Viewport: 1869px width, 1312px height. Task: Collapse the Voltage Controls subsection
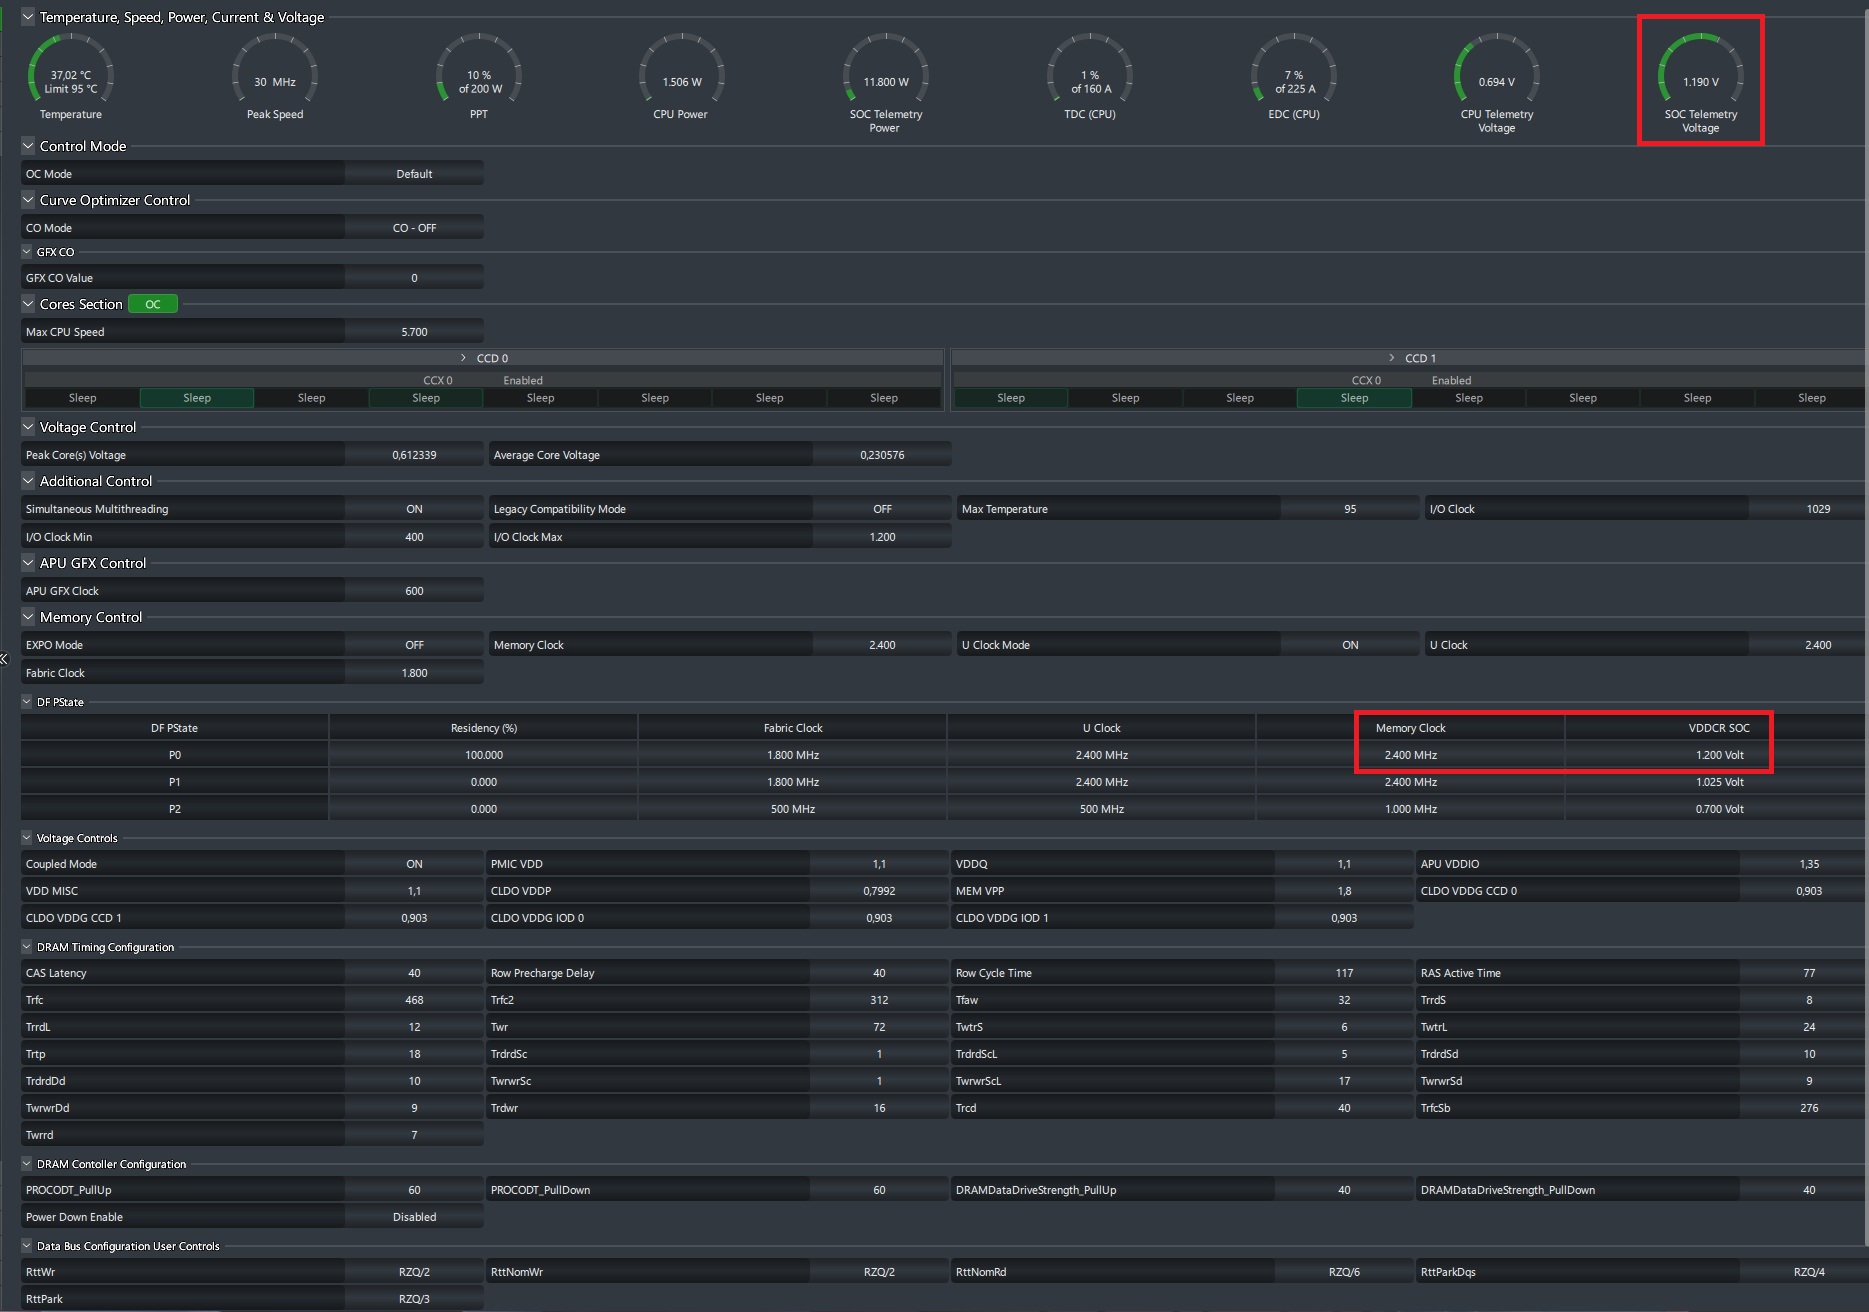pyautogui.click(x=27, y=838)
